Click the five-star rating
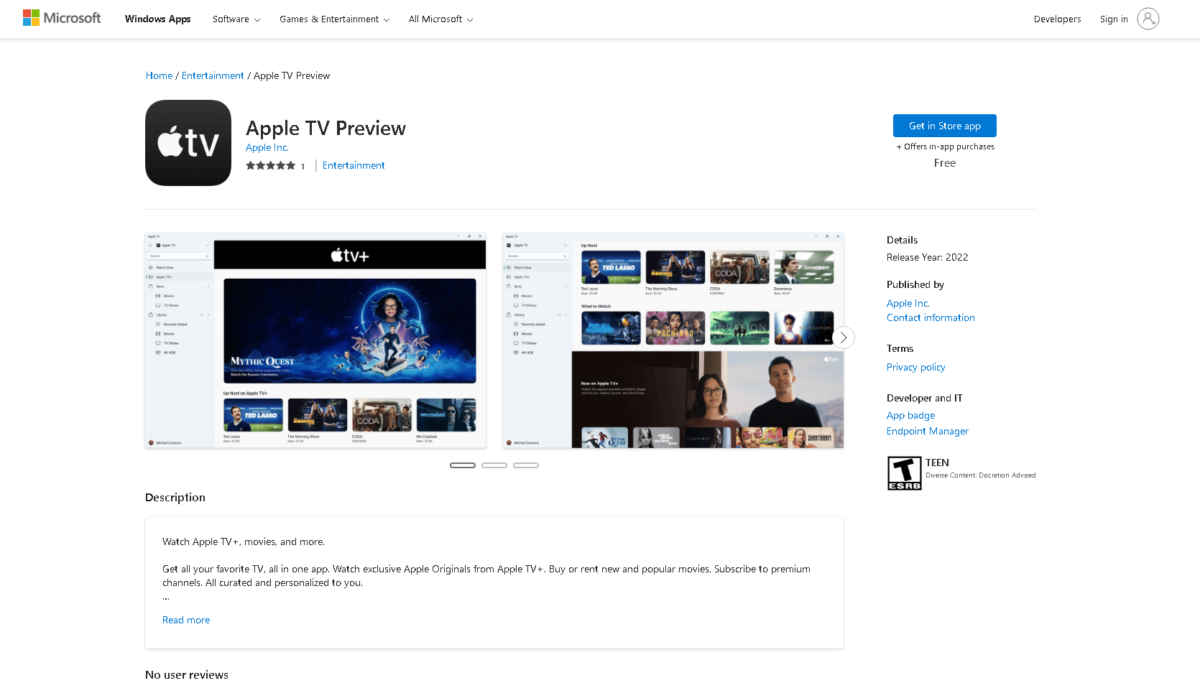Viewport: 1200px width, 688px height. [270, 166]
